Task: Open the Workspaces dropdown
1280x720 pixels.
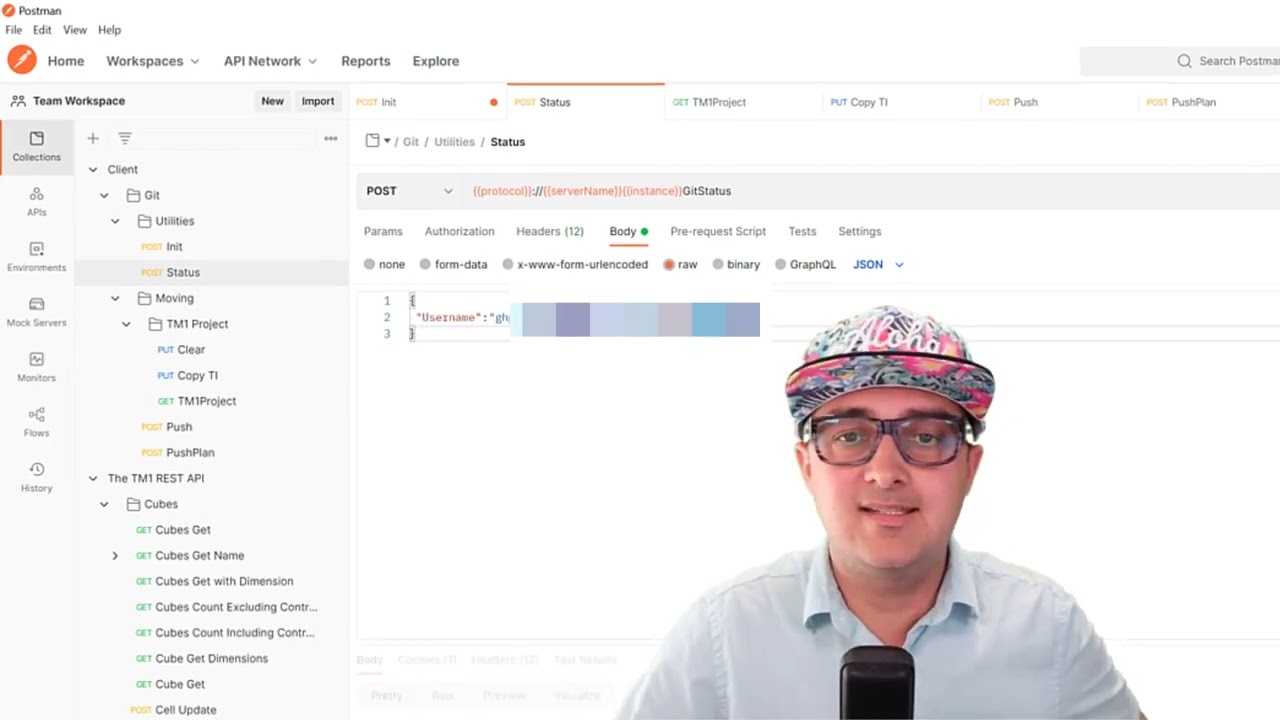Action: (153, 61)
